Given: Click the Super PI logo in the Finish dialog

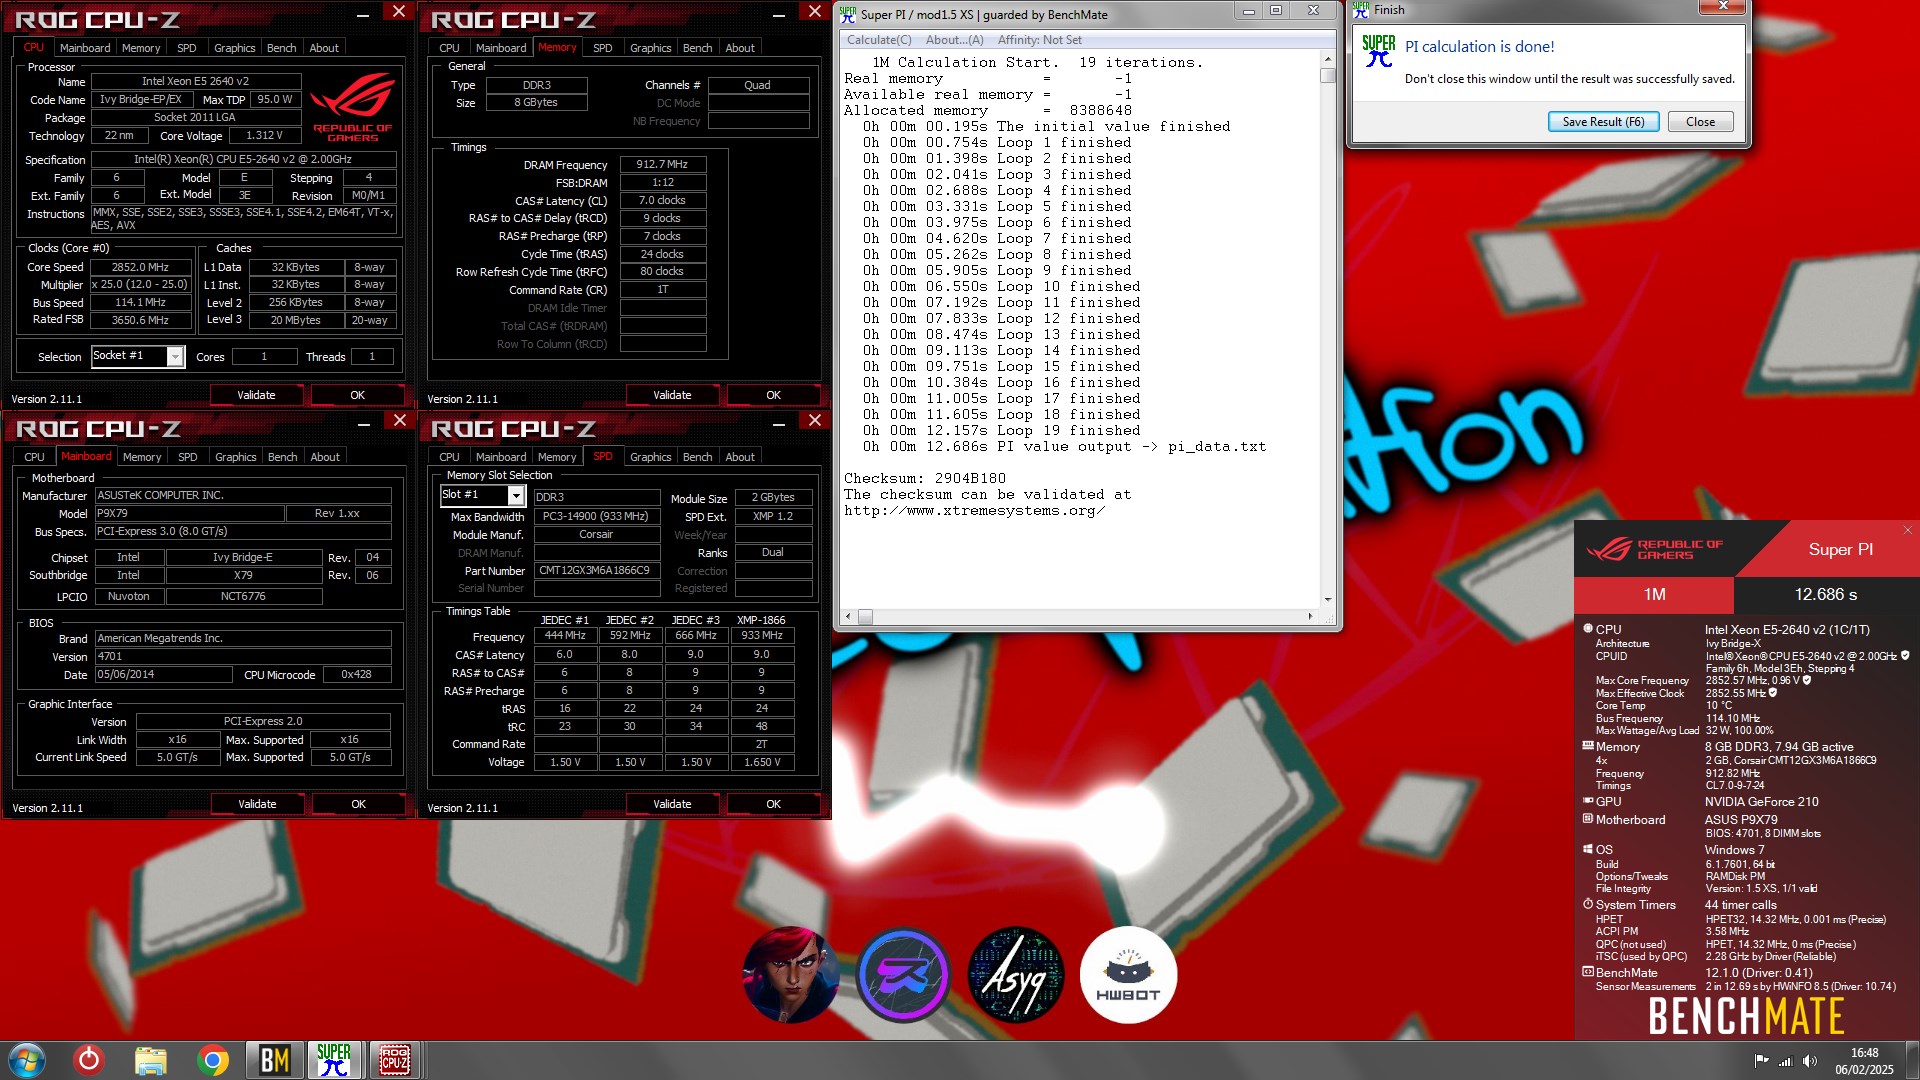Looking at the screenshot, I should click(1379, 51).
